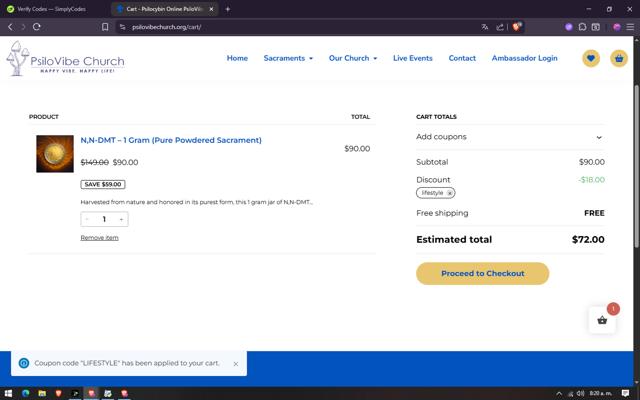640x400 pixels.
Task: Open the Live Events page
Action: 413,58
